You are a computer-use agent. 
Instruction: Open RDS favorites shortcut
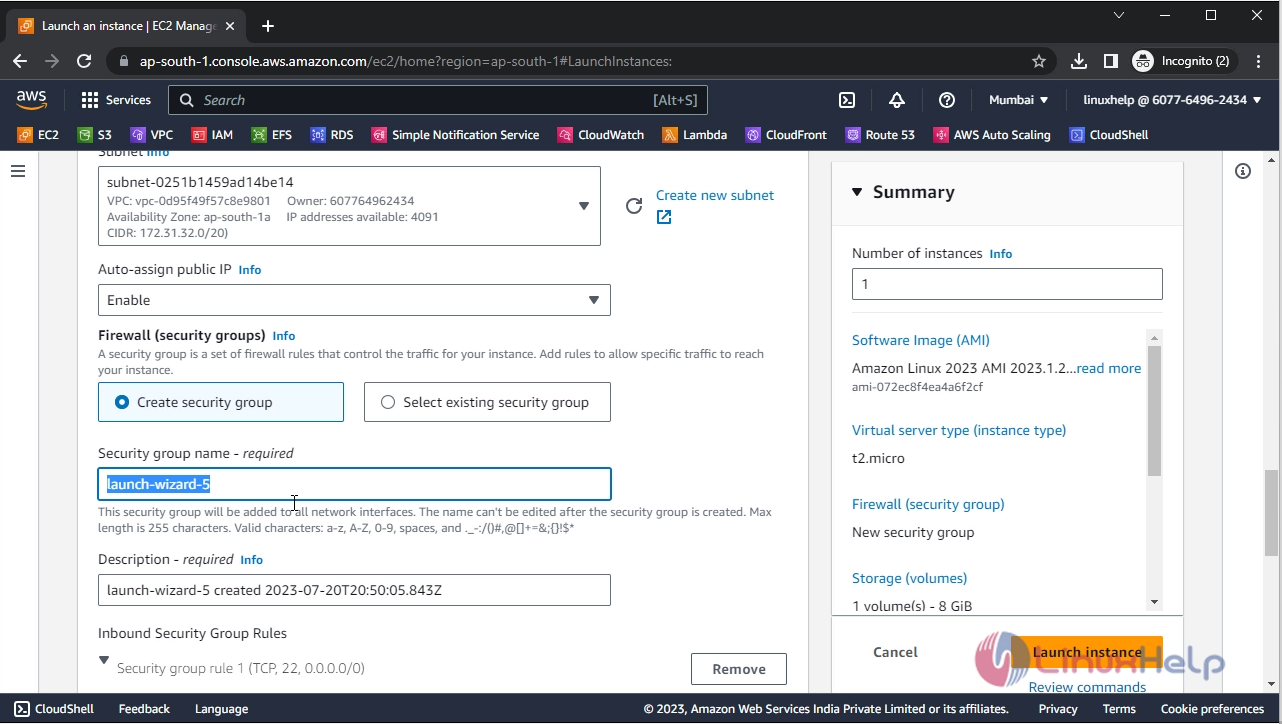(332, 135)
